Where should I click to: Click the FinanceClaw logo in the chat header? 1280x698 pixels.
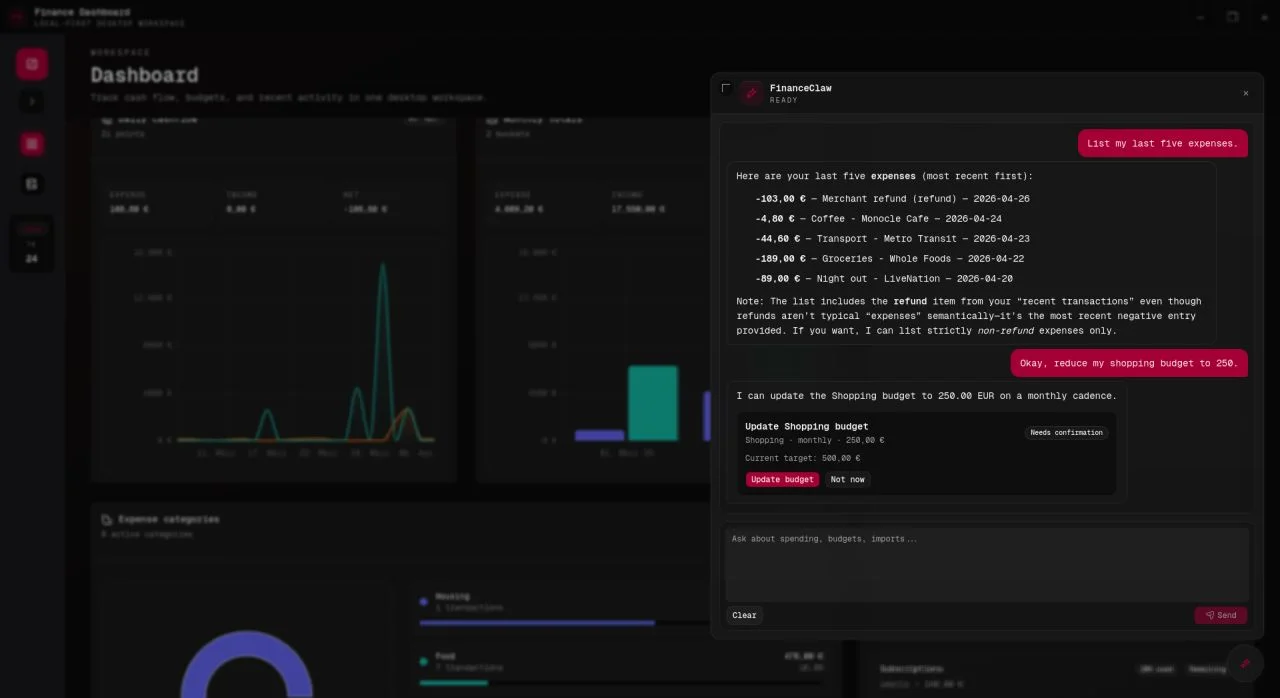click(x=751, y=93)
